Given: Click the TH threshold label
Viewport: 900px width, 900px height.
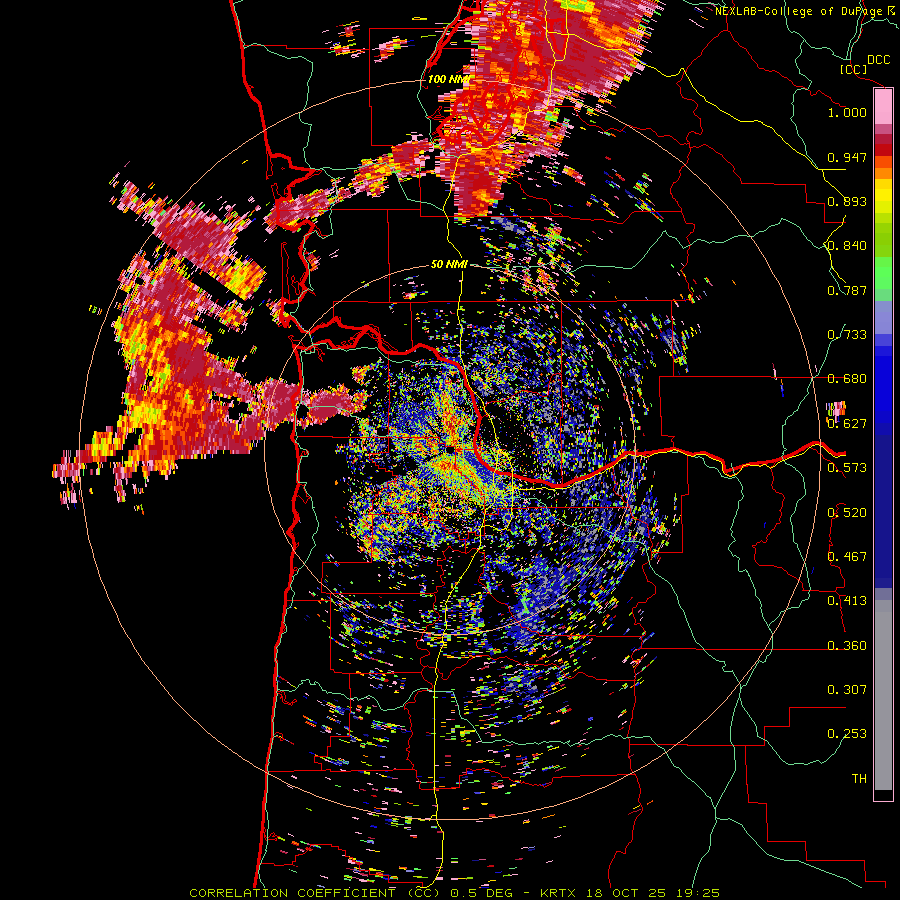Looking at the screenshot, I should [x=859, y=779].
